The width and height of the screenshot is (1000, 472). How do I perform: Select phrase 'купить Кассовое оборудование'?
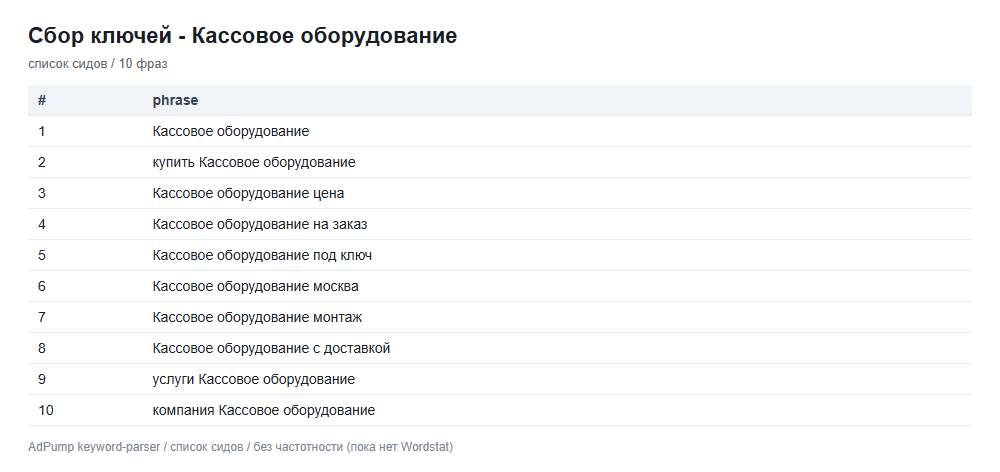click(254, 163)
